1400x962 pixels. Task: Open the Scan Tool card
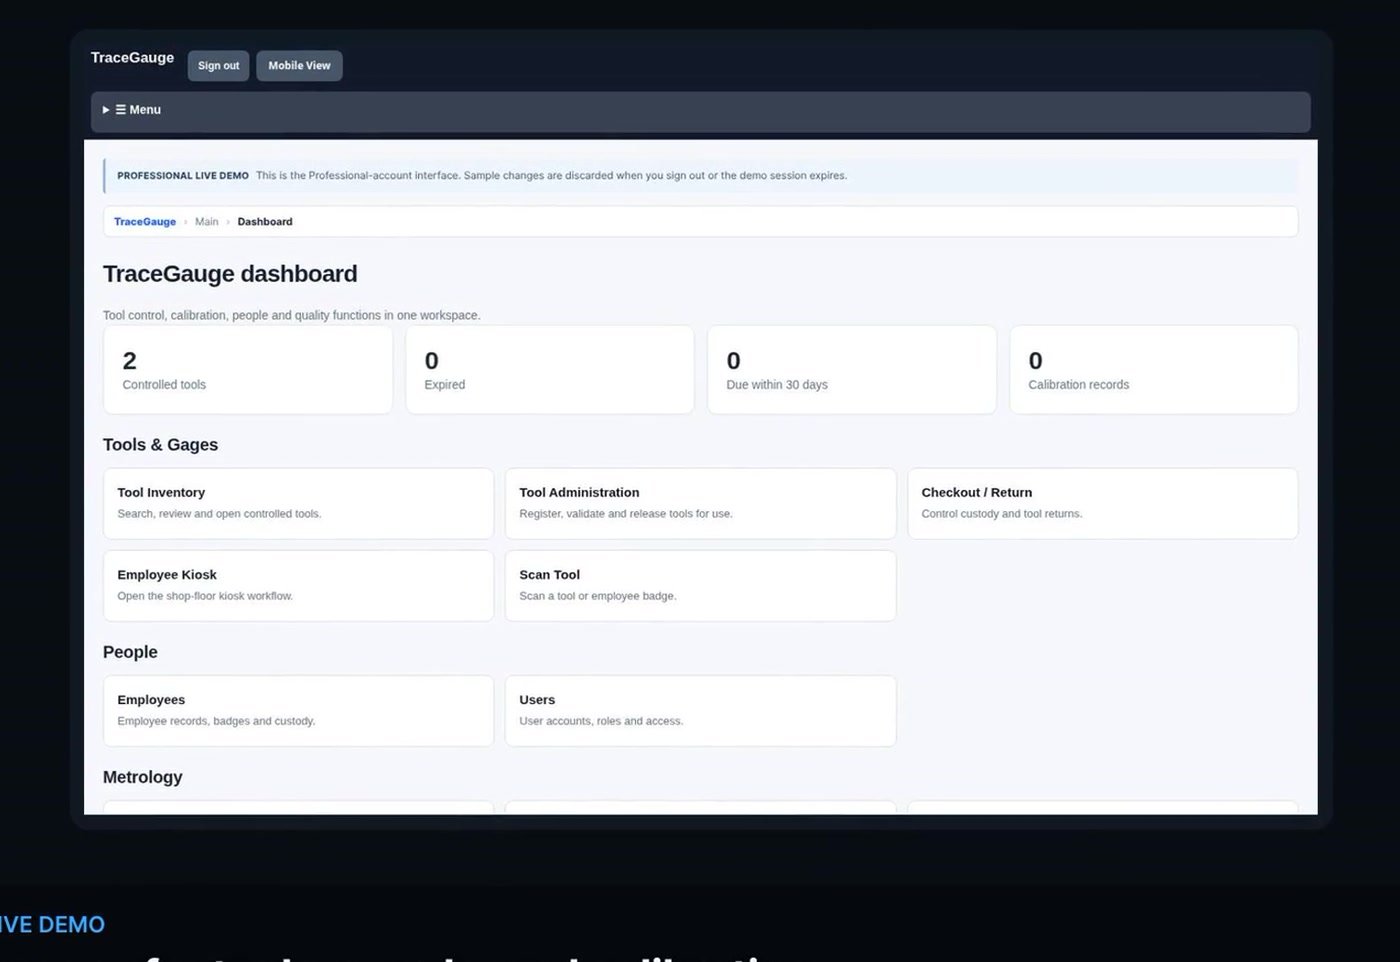coord(700,586)
